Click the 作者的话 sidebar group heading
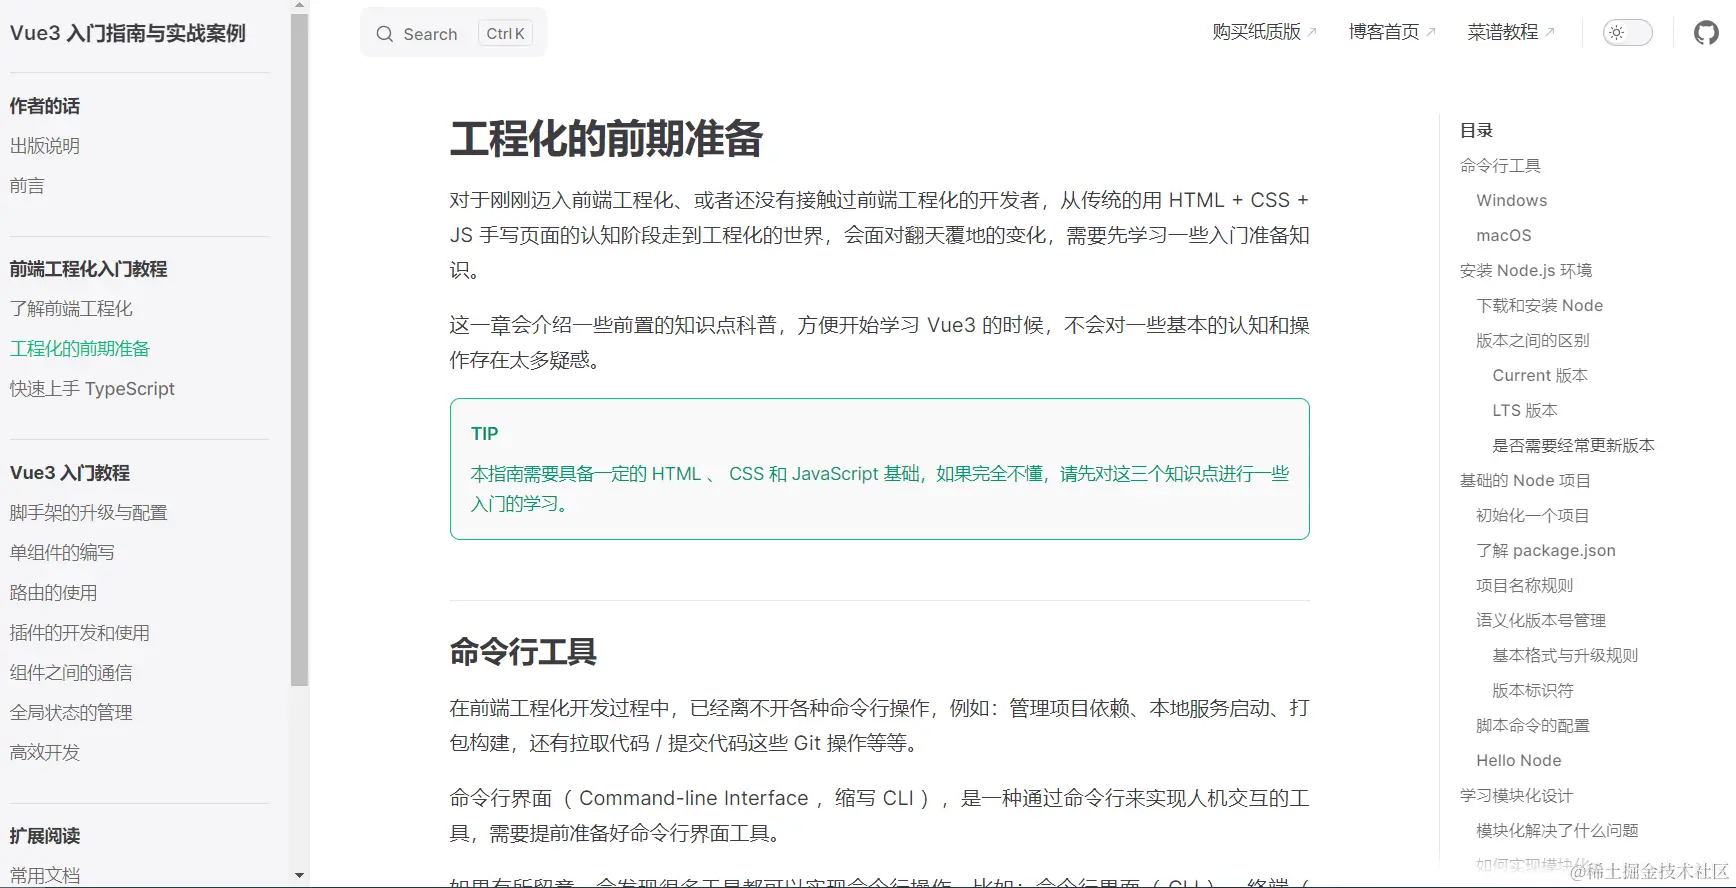Image resolution: width=1736 pixels, height=888 pixels. coord(45,106)
